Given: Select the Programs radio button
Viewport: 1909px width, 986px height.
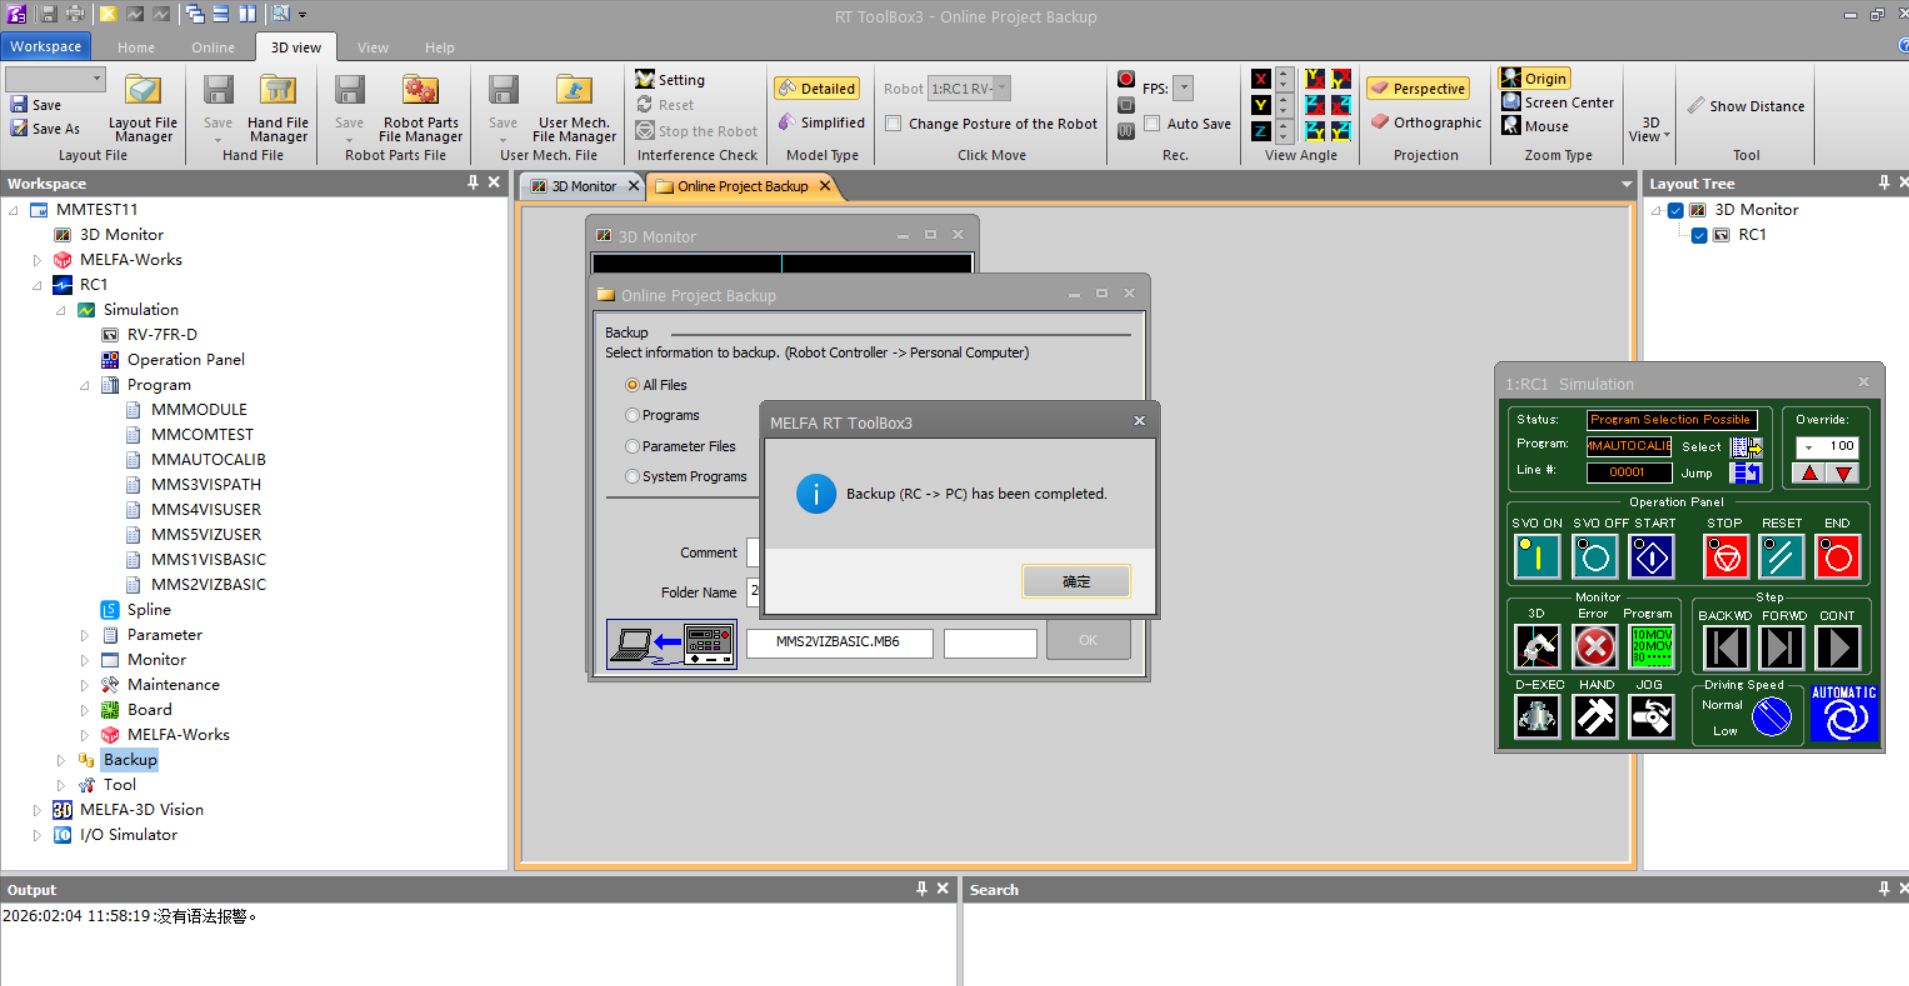Looking at the screenshot, I should pos(632,415).
